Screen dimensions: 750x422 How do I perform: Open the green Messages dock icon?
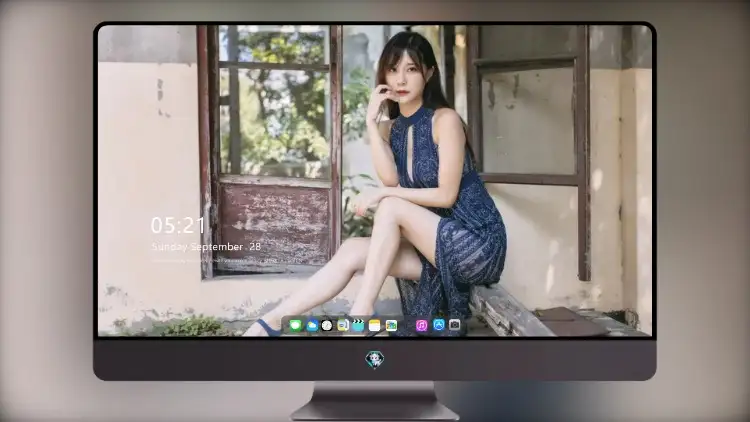pyautogui.click(x=296, y=326)
